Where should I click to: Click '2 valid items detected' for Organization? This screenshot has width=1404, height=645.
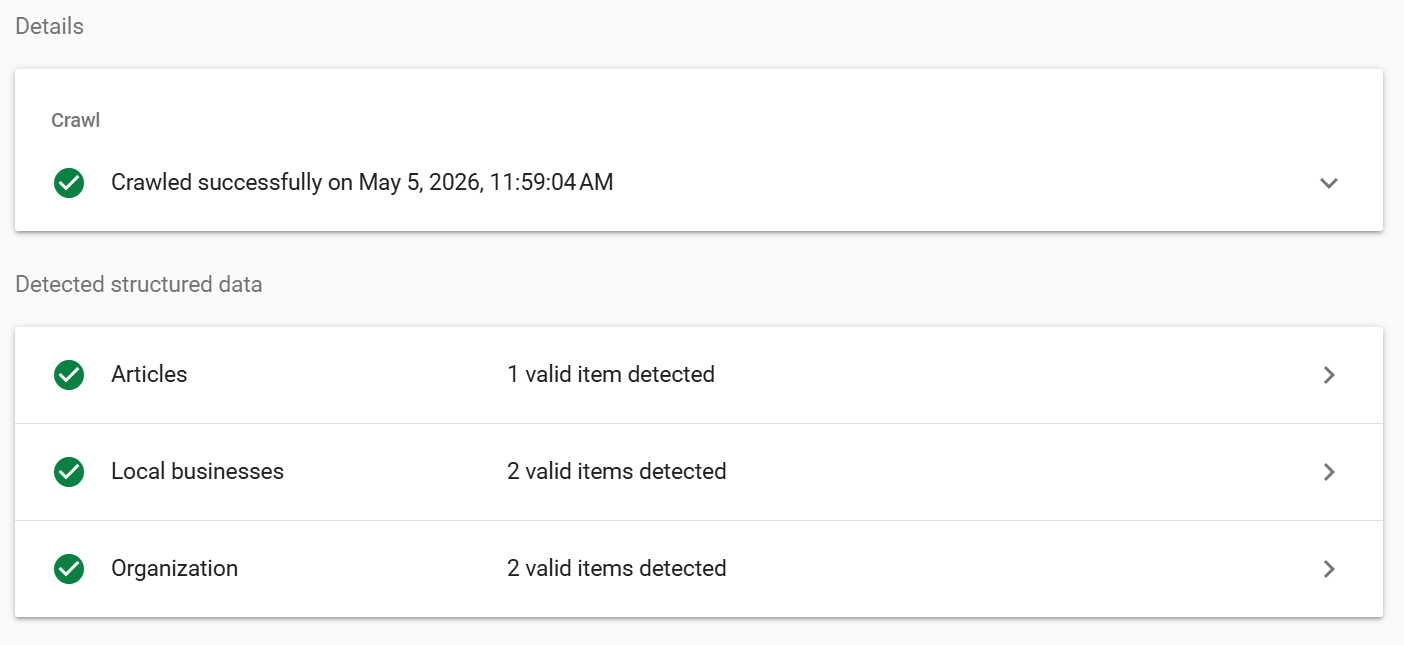(617, 569)
